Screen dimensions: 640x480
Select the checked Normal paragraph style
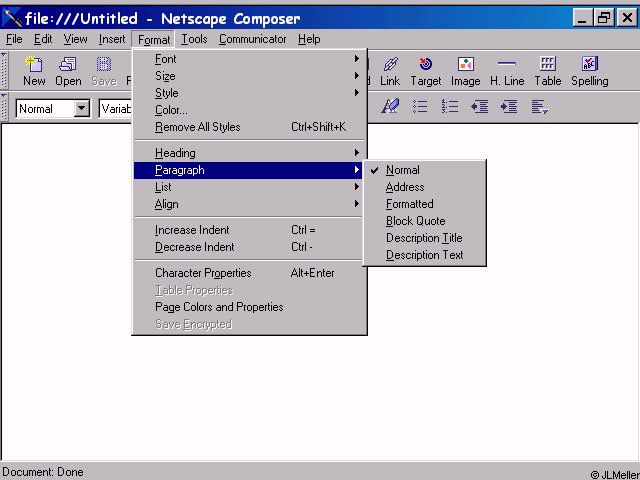[x=424, y=170]
